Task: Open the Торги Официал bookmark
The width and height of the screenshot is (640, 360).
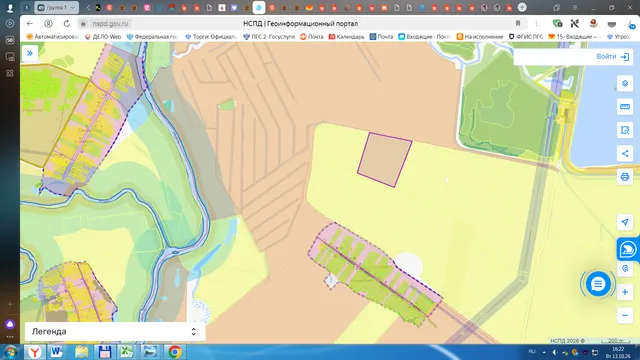Action: pyautogui.click(x=211, y=37)
